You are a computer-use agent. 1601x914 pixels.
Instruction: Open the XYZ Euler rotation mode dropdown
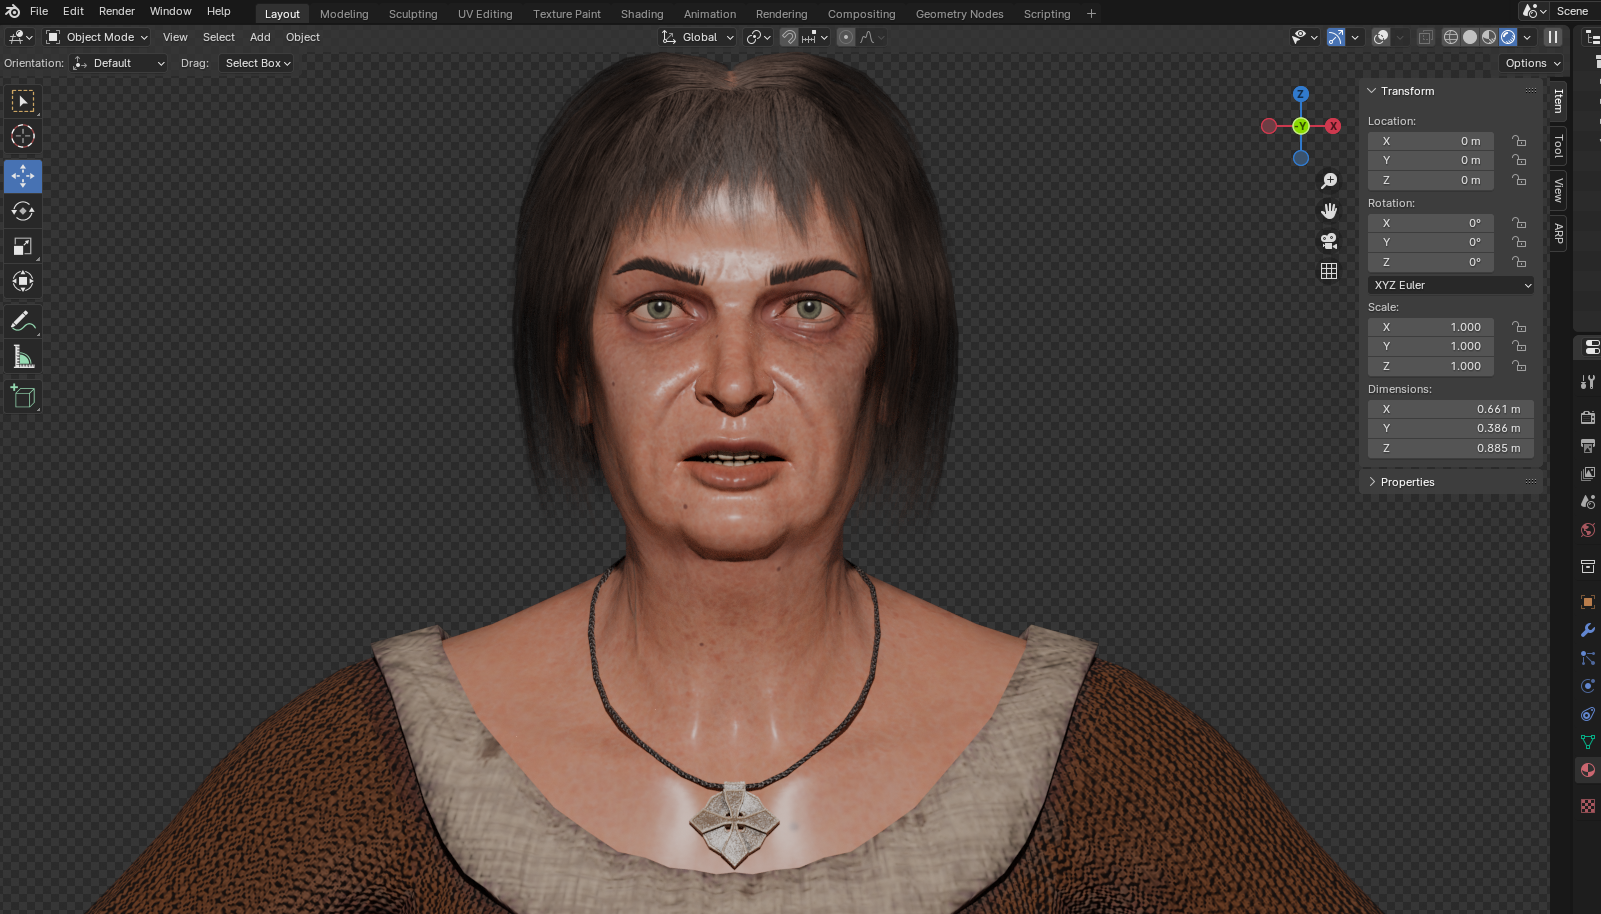[x=1450, y=285]
